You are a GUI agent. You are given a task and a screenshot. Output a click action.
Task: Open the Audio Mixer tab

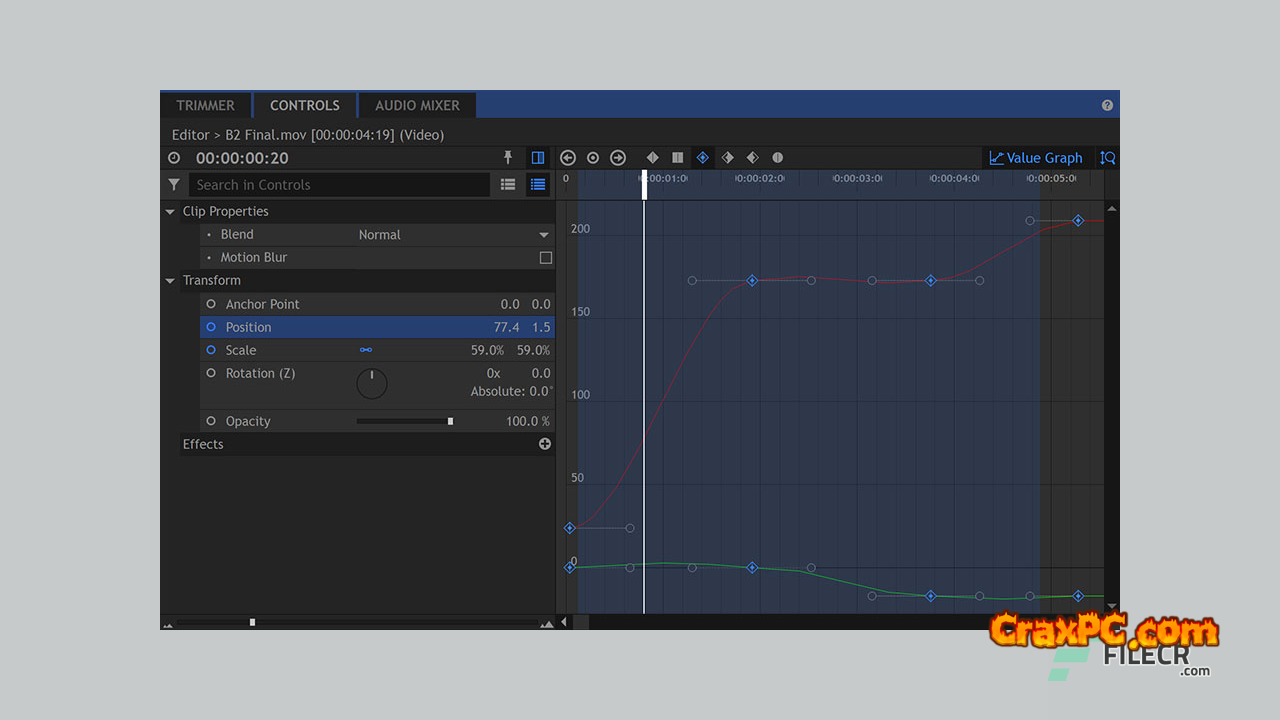click(417, 105)
